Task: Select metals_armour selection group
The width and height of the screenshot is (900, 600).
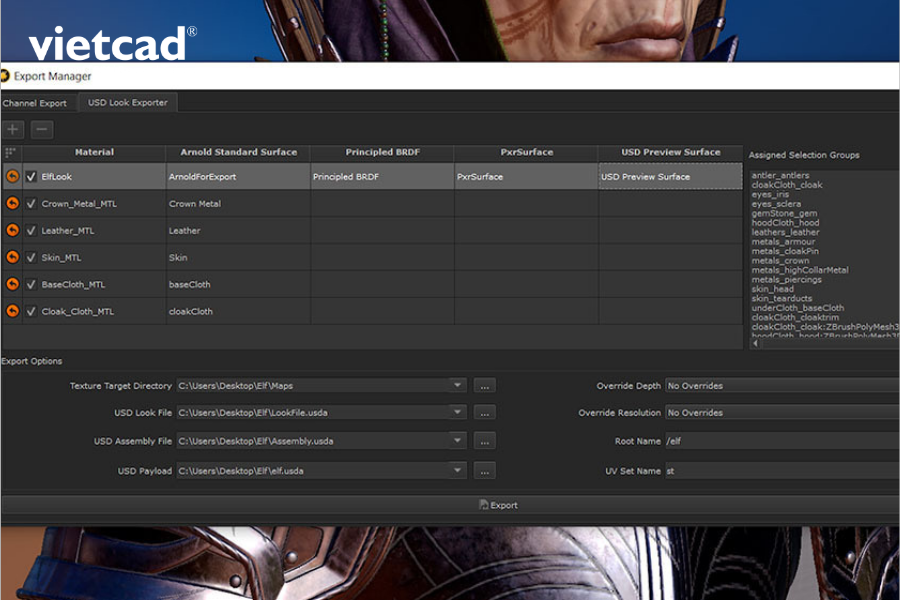Action: pyautogui.click(x=783, y=242)
